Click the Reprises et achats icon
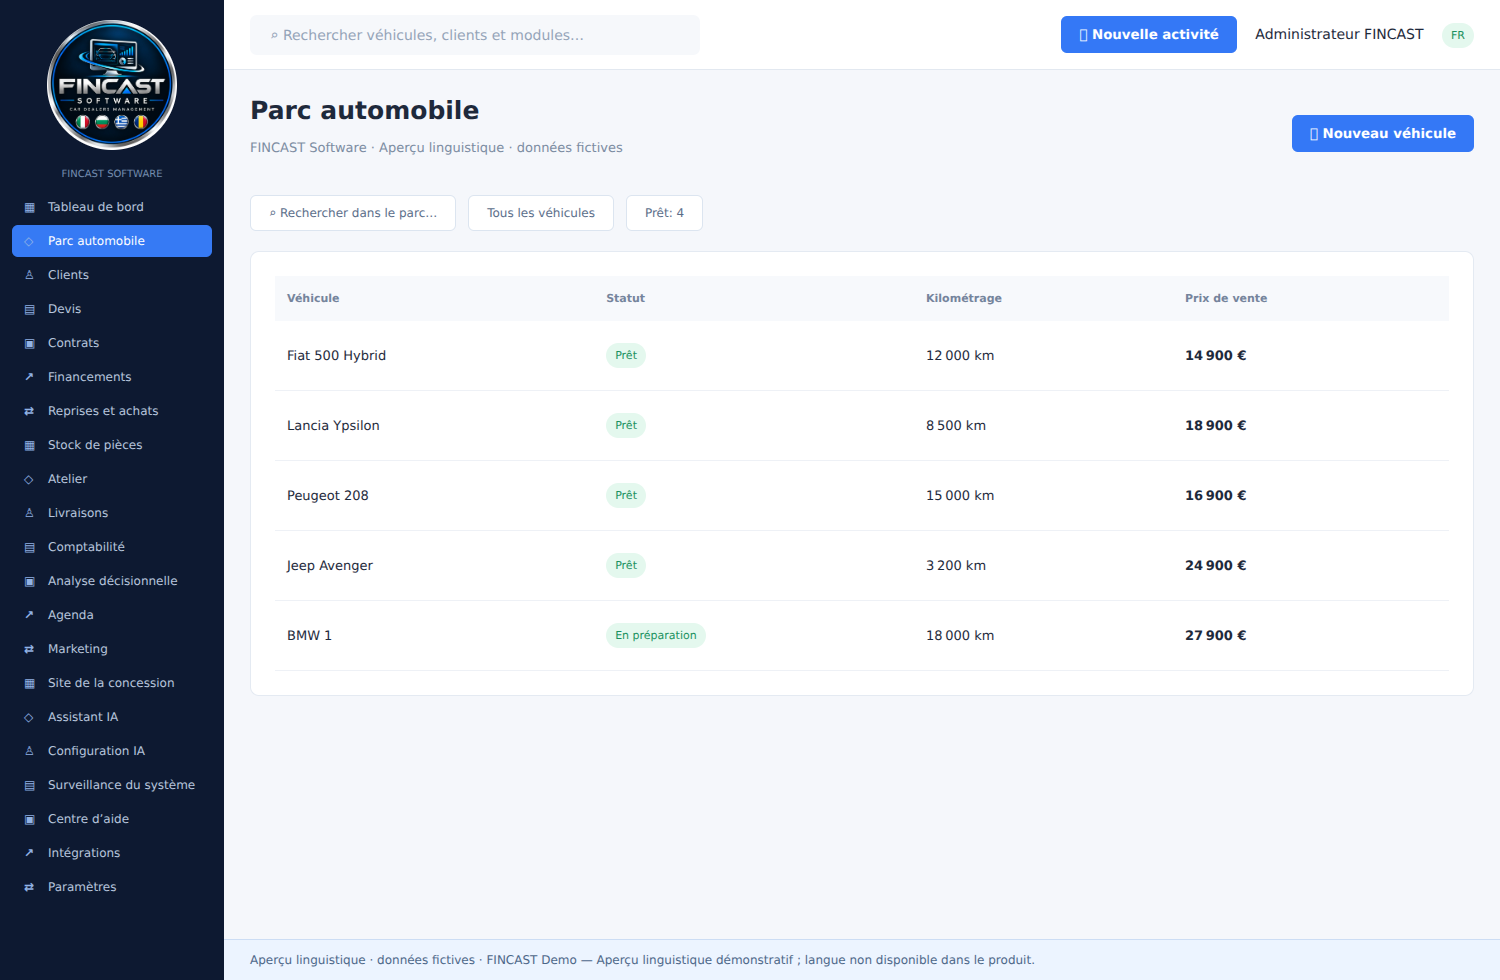 click(x=29, y=411)
